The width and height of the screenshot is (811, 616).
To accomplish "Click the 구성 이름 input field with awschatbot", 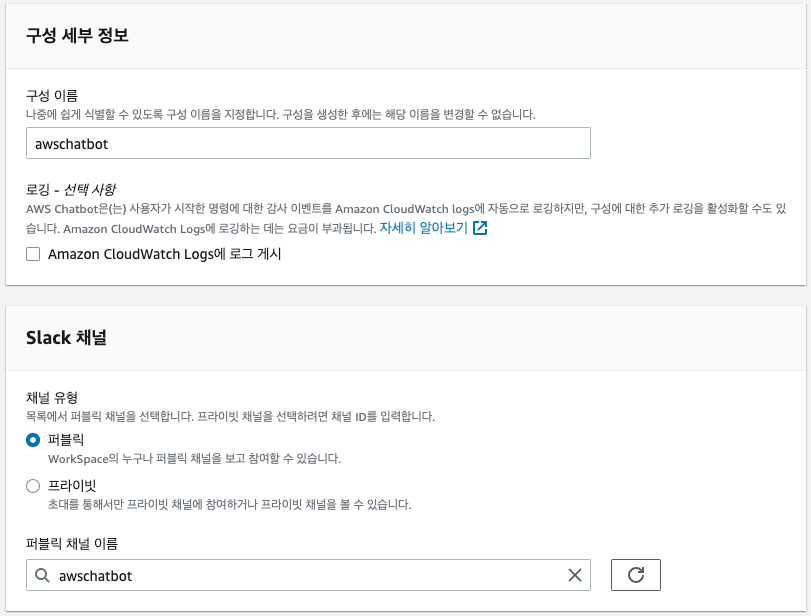I will (x=308, y=143).
